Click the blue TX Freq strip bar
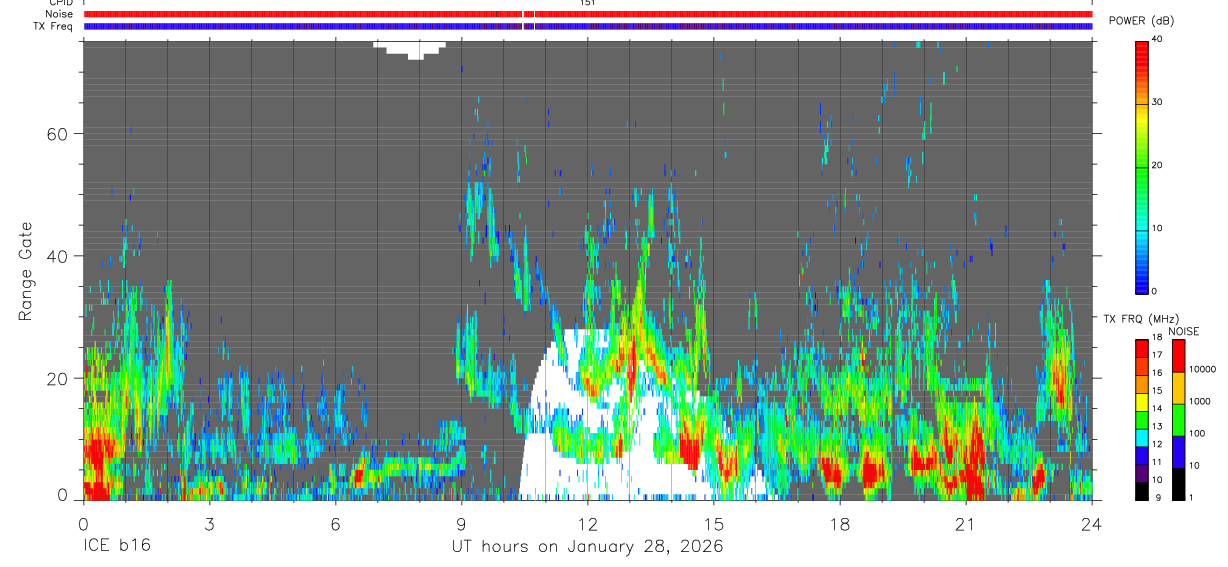The image size is (1228, 567). (588, 26)
